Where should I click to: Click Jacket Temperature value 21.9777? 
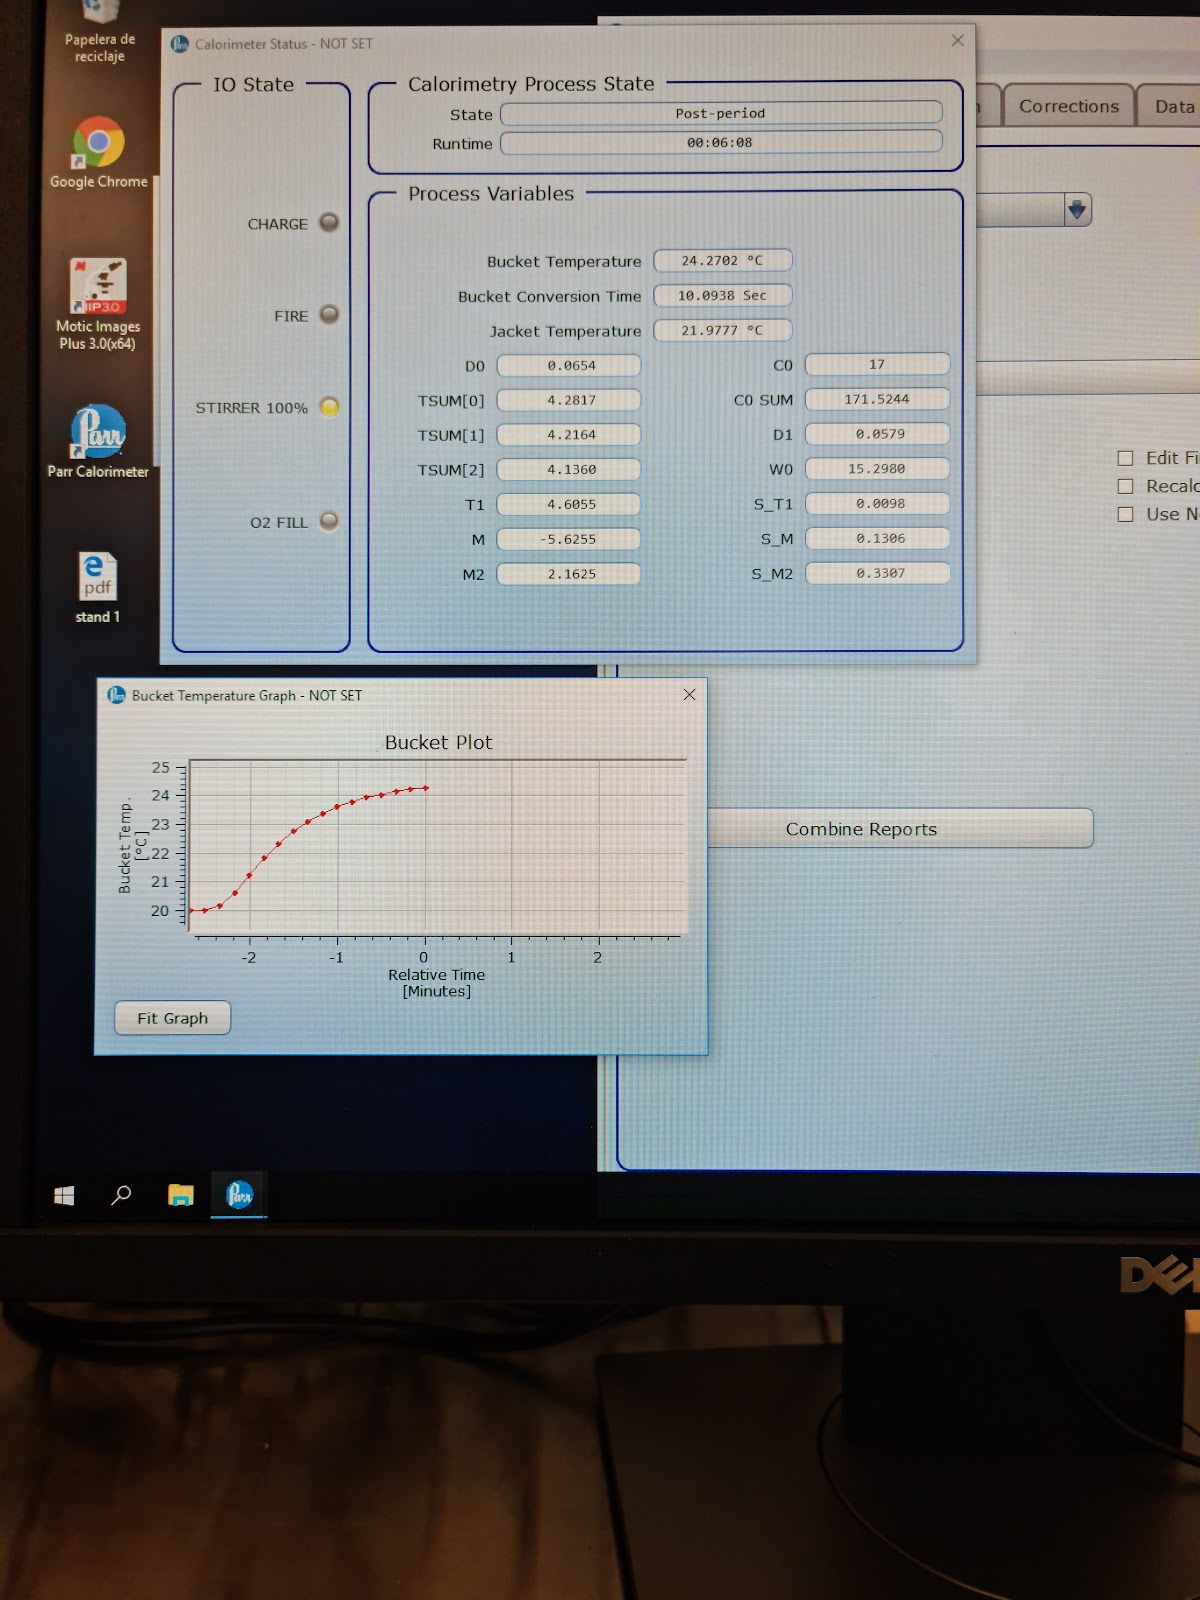pyautogui.click(x=723, y=330)
